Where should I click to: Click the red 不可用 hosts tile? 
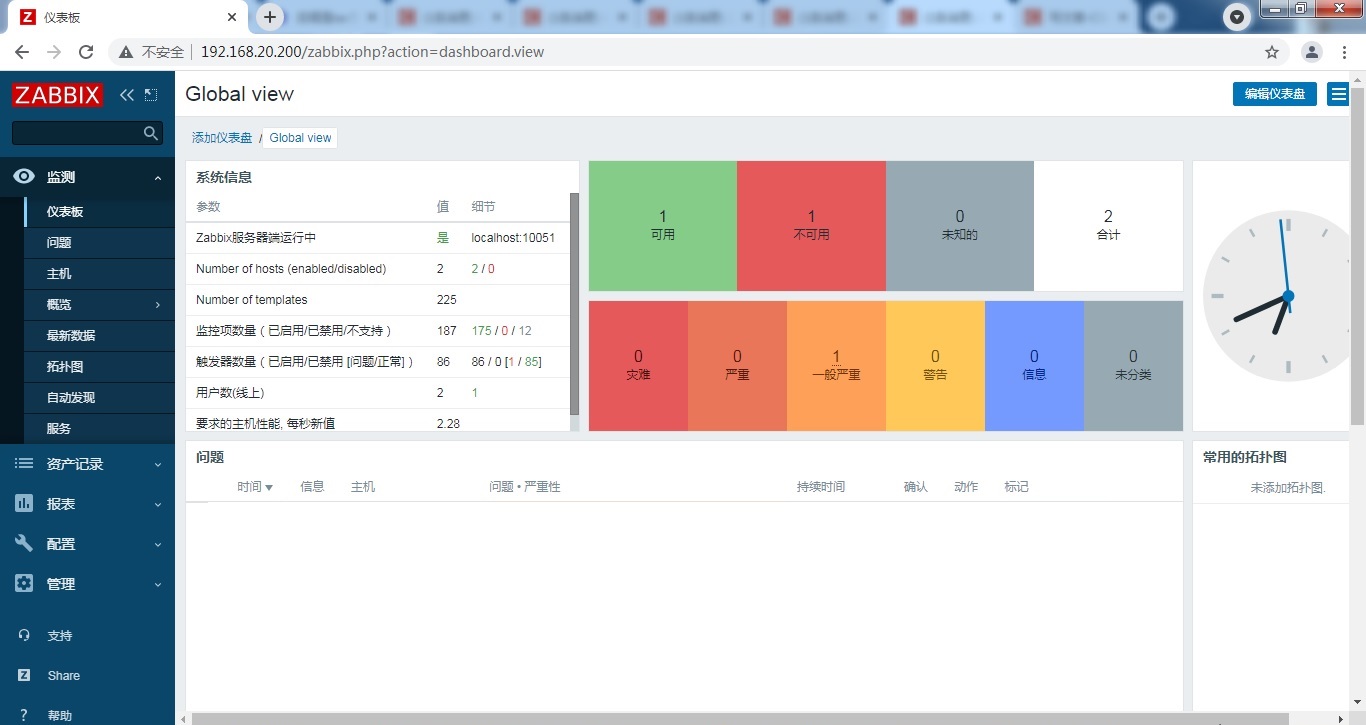tap(811, 226)
